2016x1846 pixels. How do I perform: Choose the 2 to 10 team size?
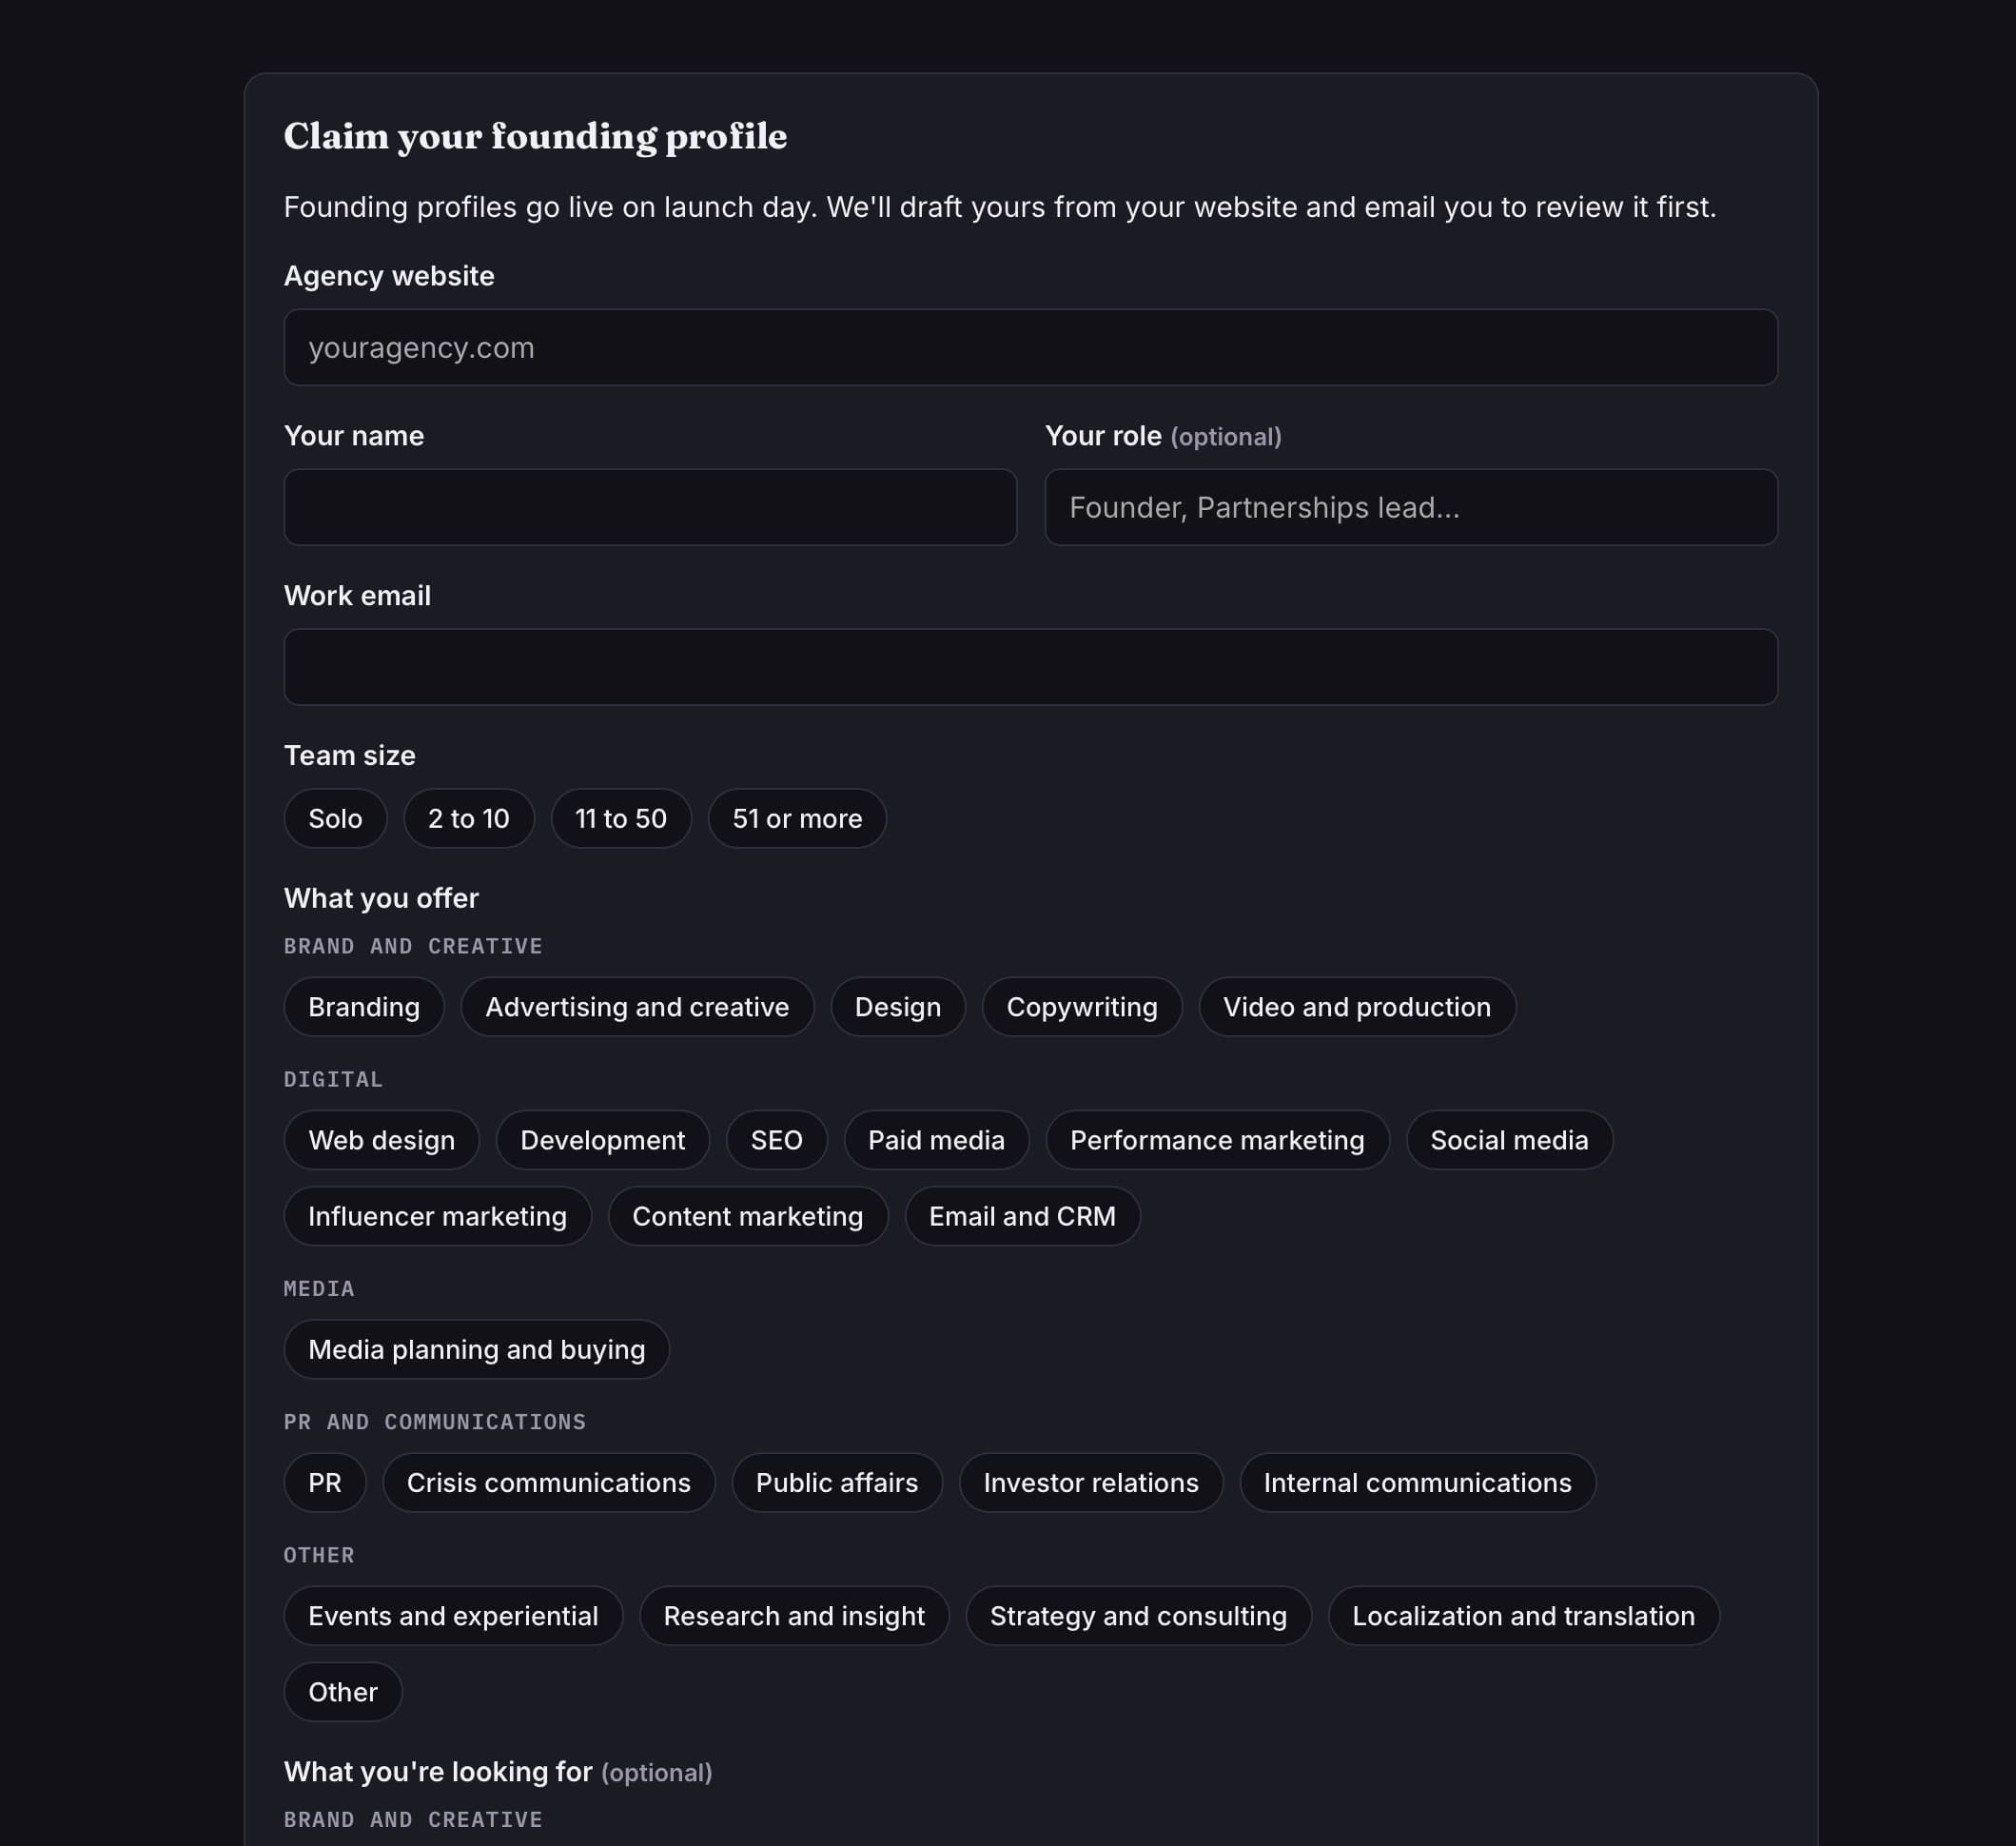click(469, 818)
